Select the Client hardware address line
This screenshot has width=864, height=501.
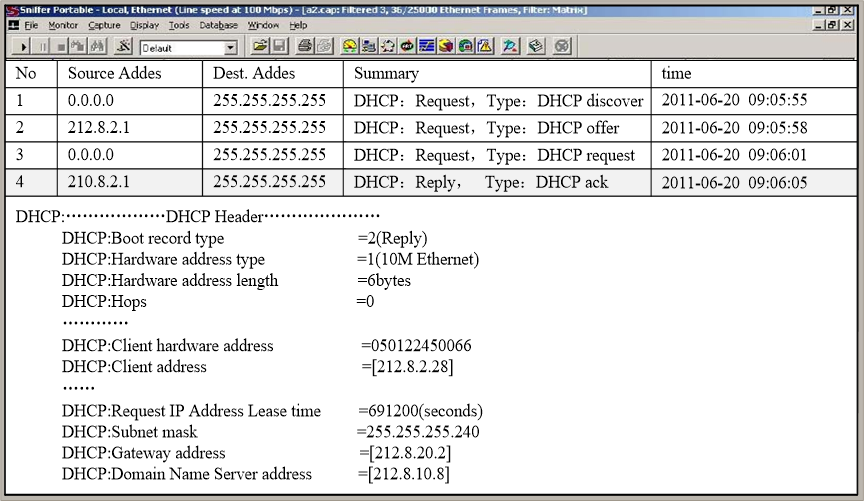(x=266, y=346)
